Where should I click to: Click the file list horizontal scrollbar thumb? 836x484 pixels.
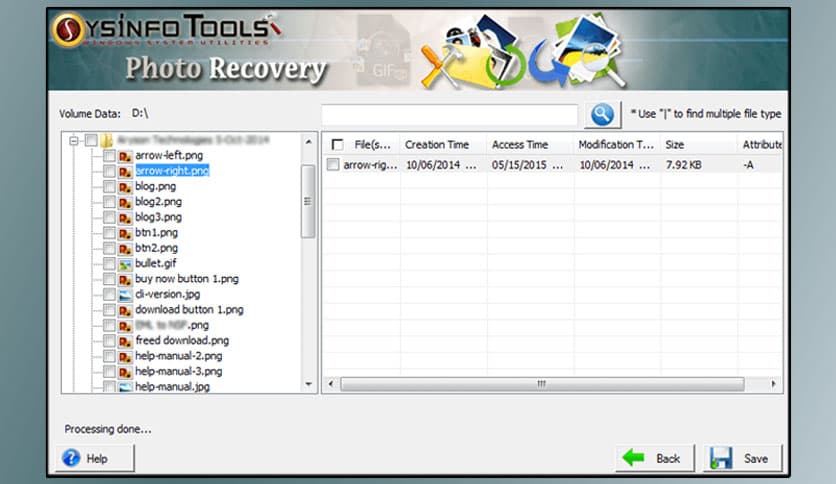coord(542,384)
